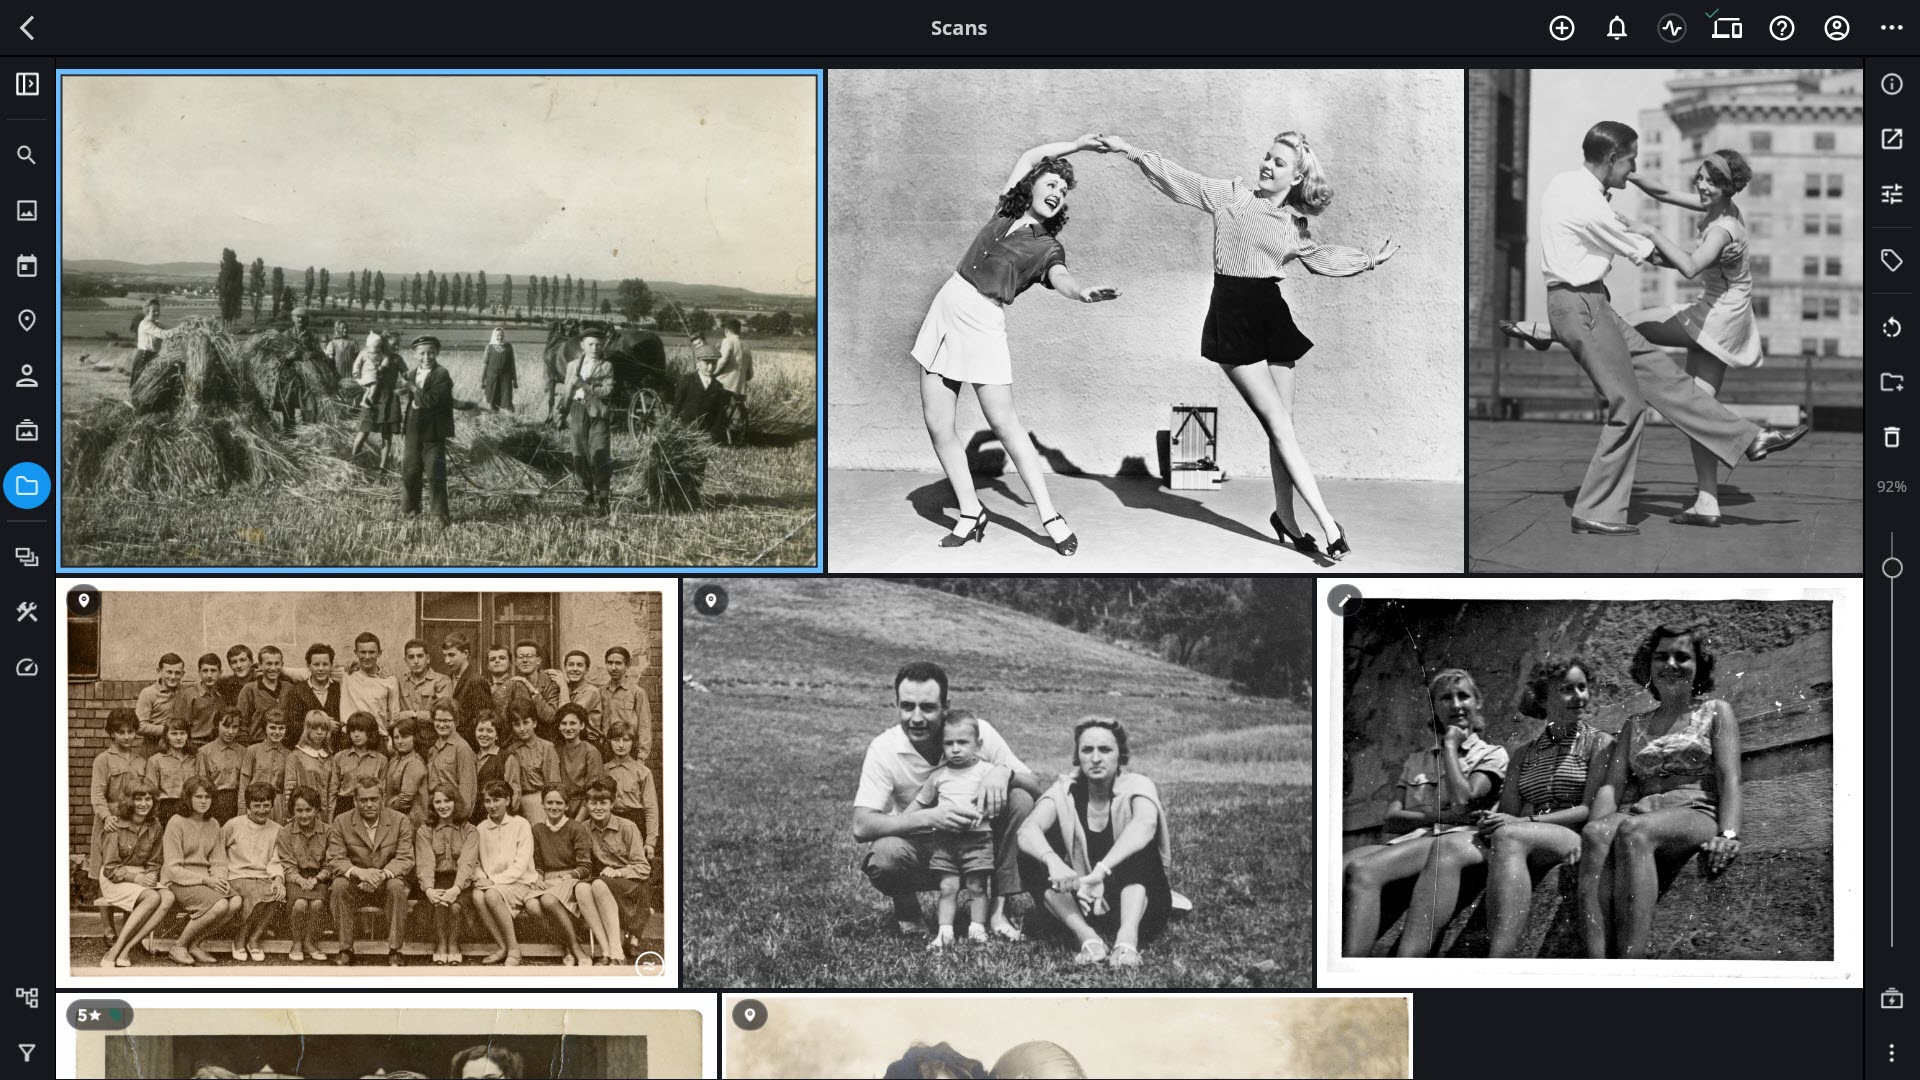Open the help question mark icon
This screenshot has width=1920, height=1080.
click(x=1782, y=28)
